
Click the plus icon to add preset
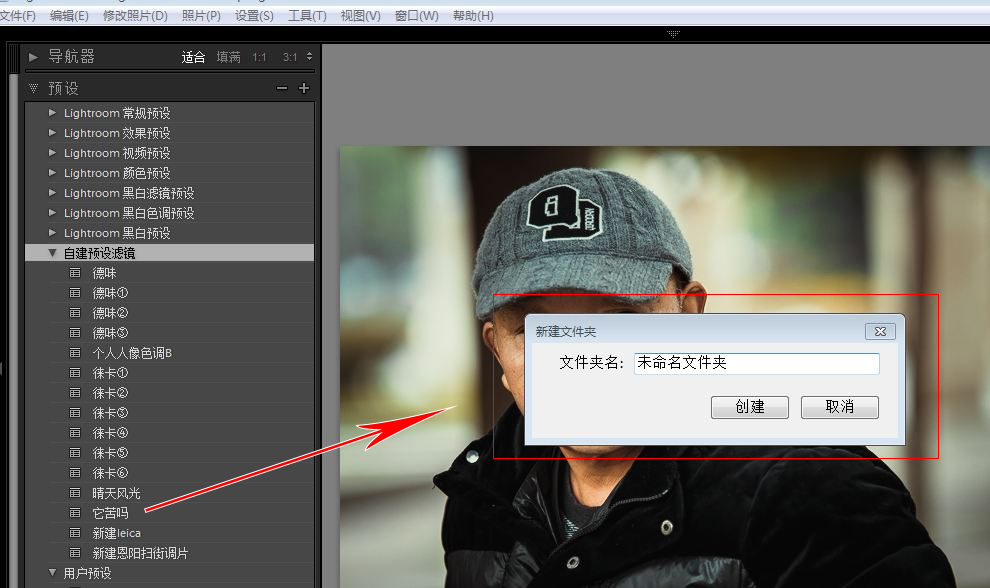(x=304, y=88)
